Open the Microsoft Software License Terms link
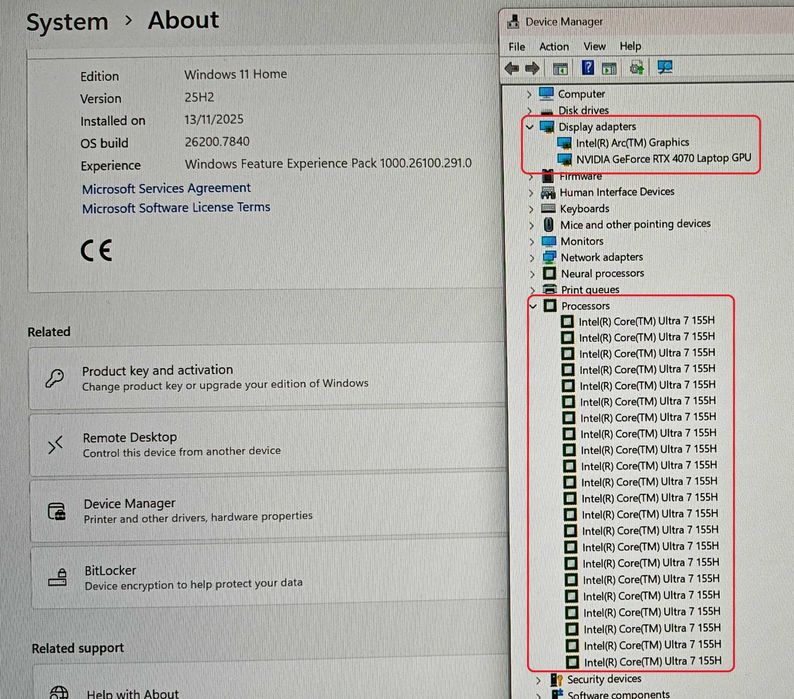Screen dimensions: 794x699 click(176, 208)
